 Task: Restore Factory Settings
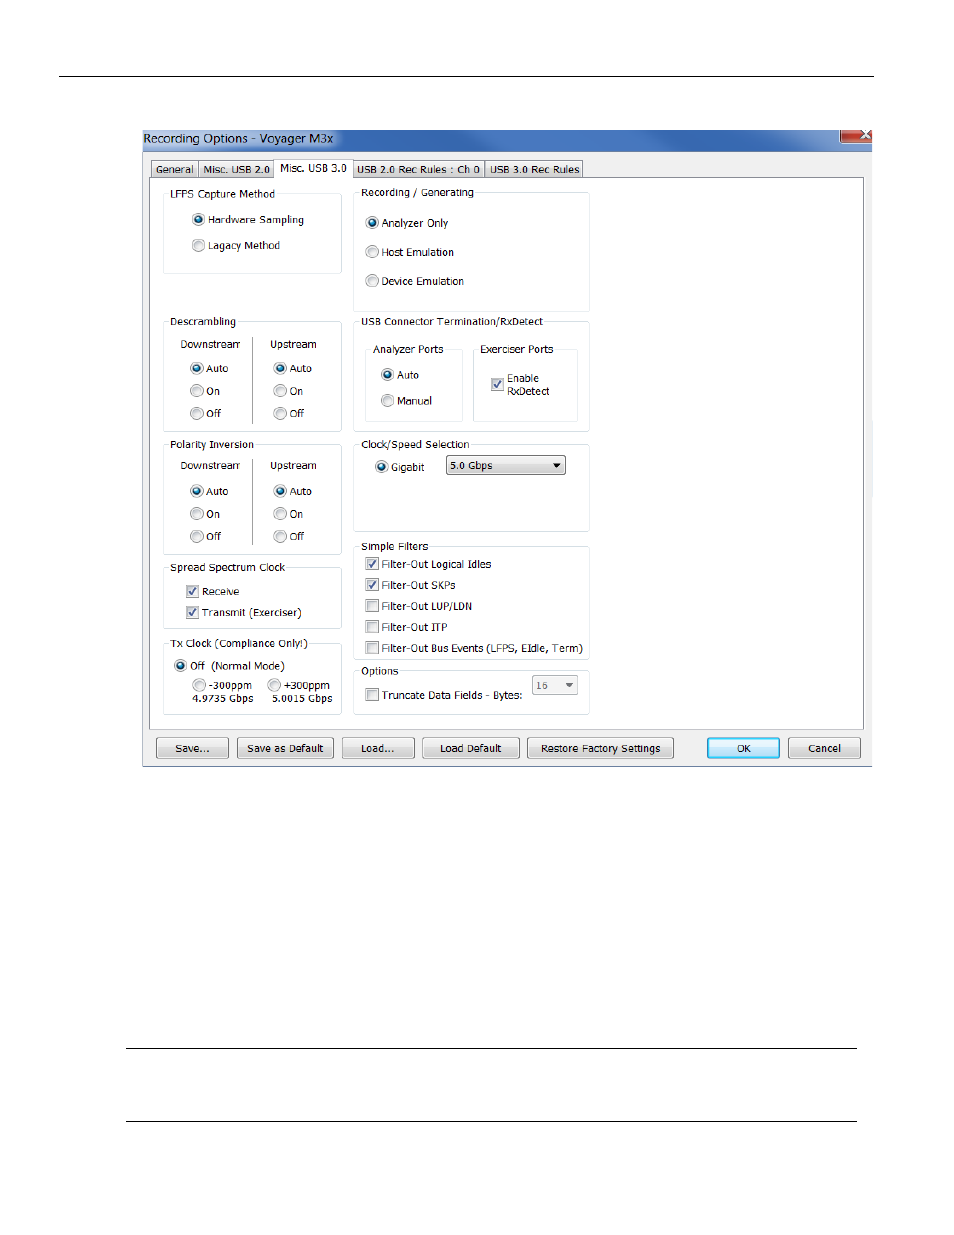click(600, 749)
